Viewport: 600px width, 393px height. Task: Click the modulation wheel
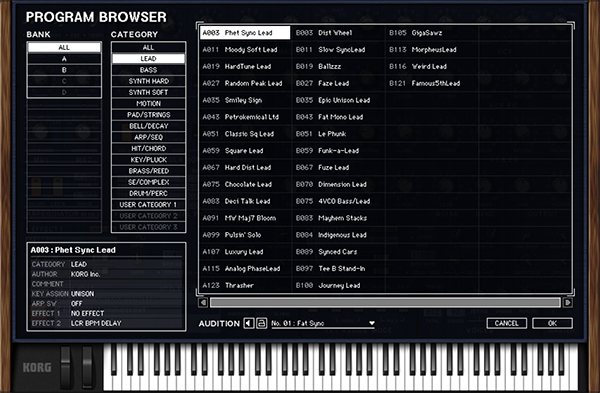88,367
